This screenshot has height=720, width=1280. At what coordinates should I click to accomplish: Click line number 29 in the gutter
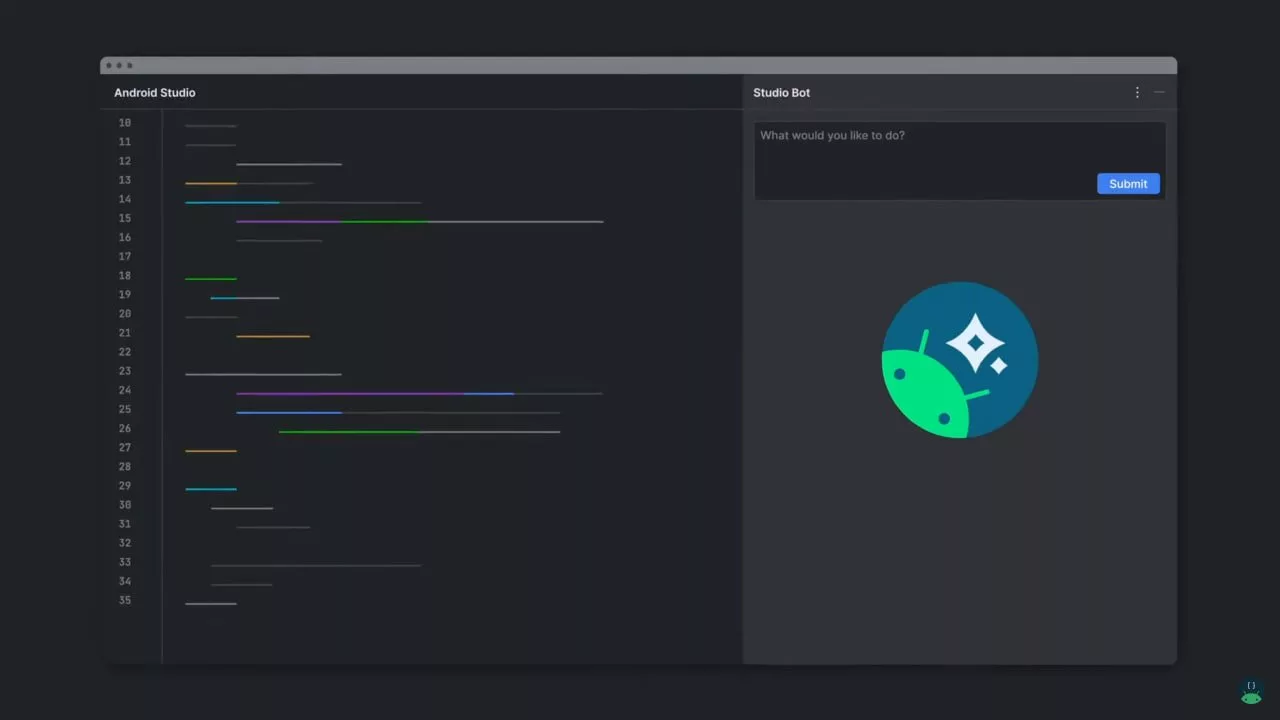125,486
